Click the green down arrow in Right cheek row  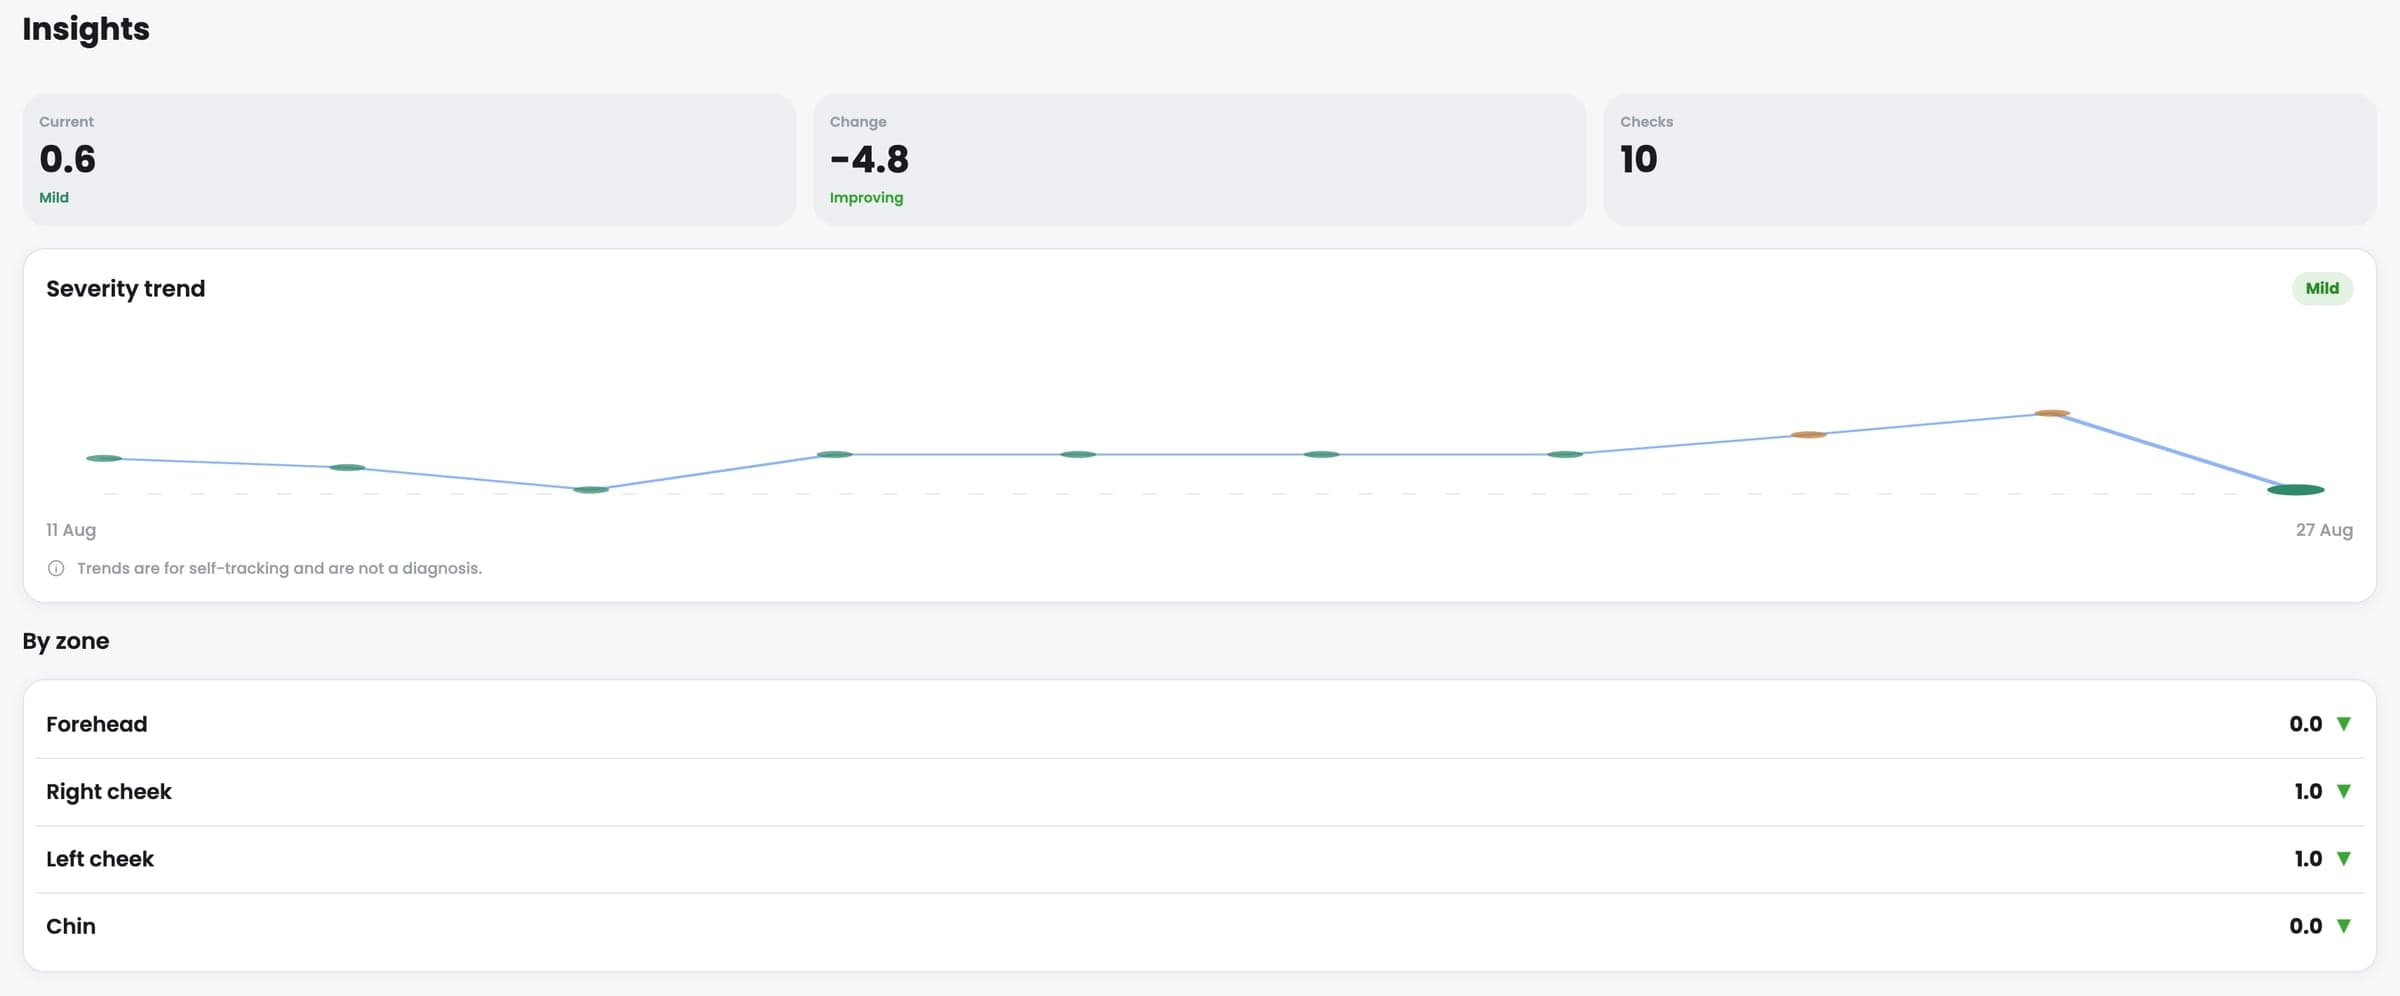2343,791
